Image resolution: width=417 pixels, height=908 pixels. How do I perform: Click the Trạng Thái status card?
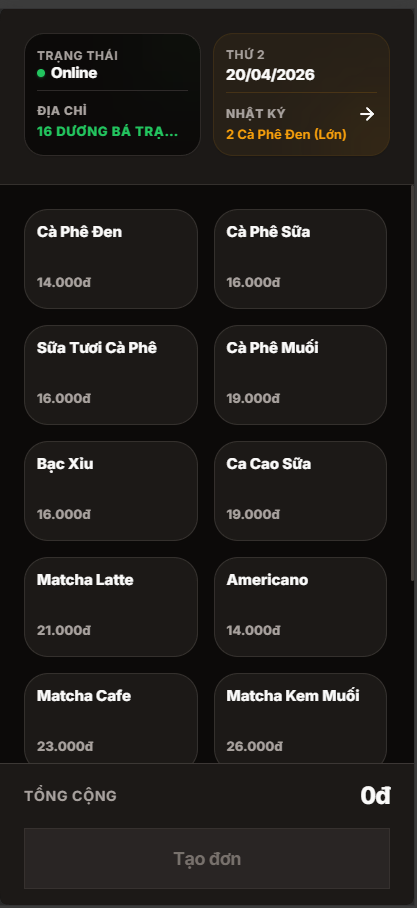(x=112, y=94)
